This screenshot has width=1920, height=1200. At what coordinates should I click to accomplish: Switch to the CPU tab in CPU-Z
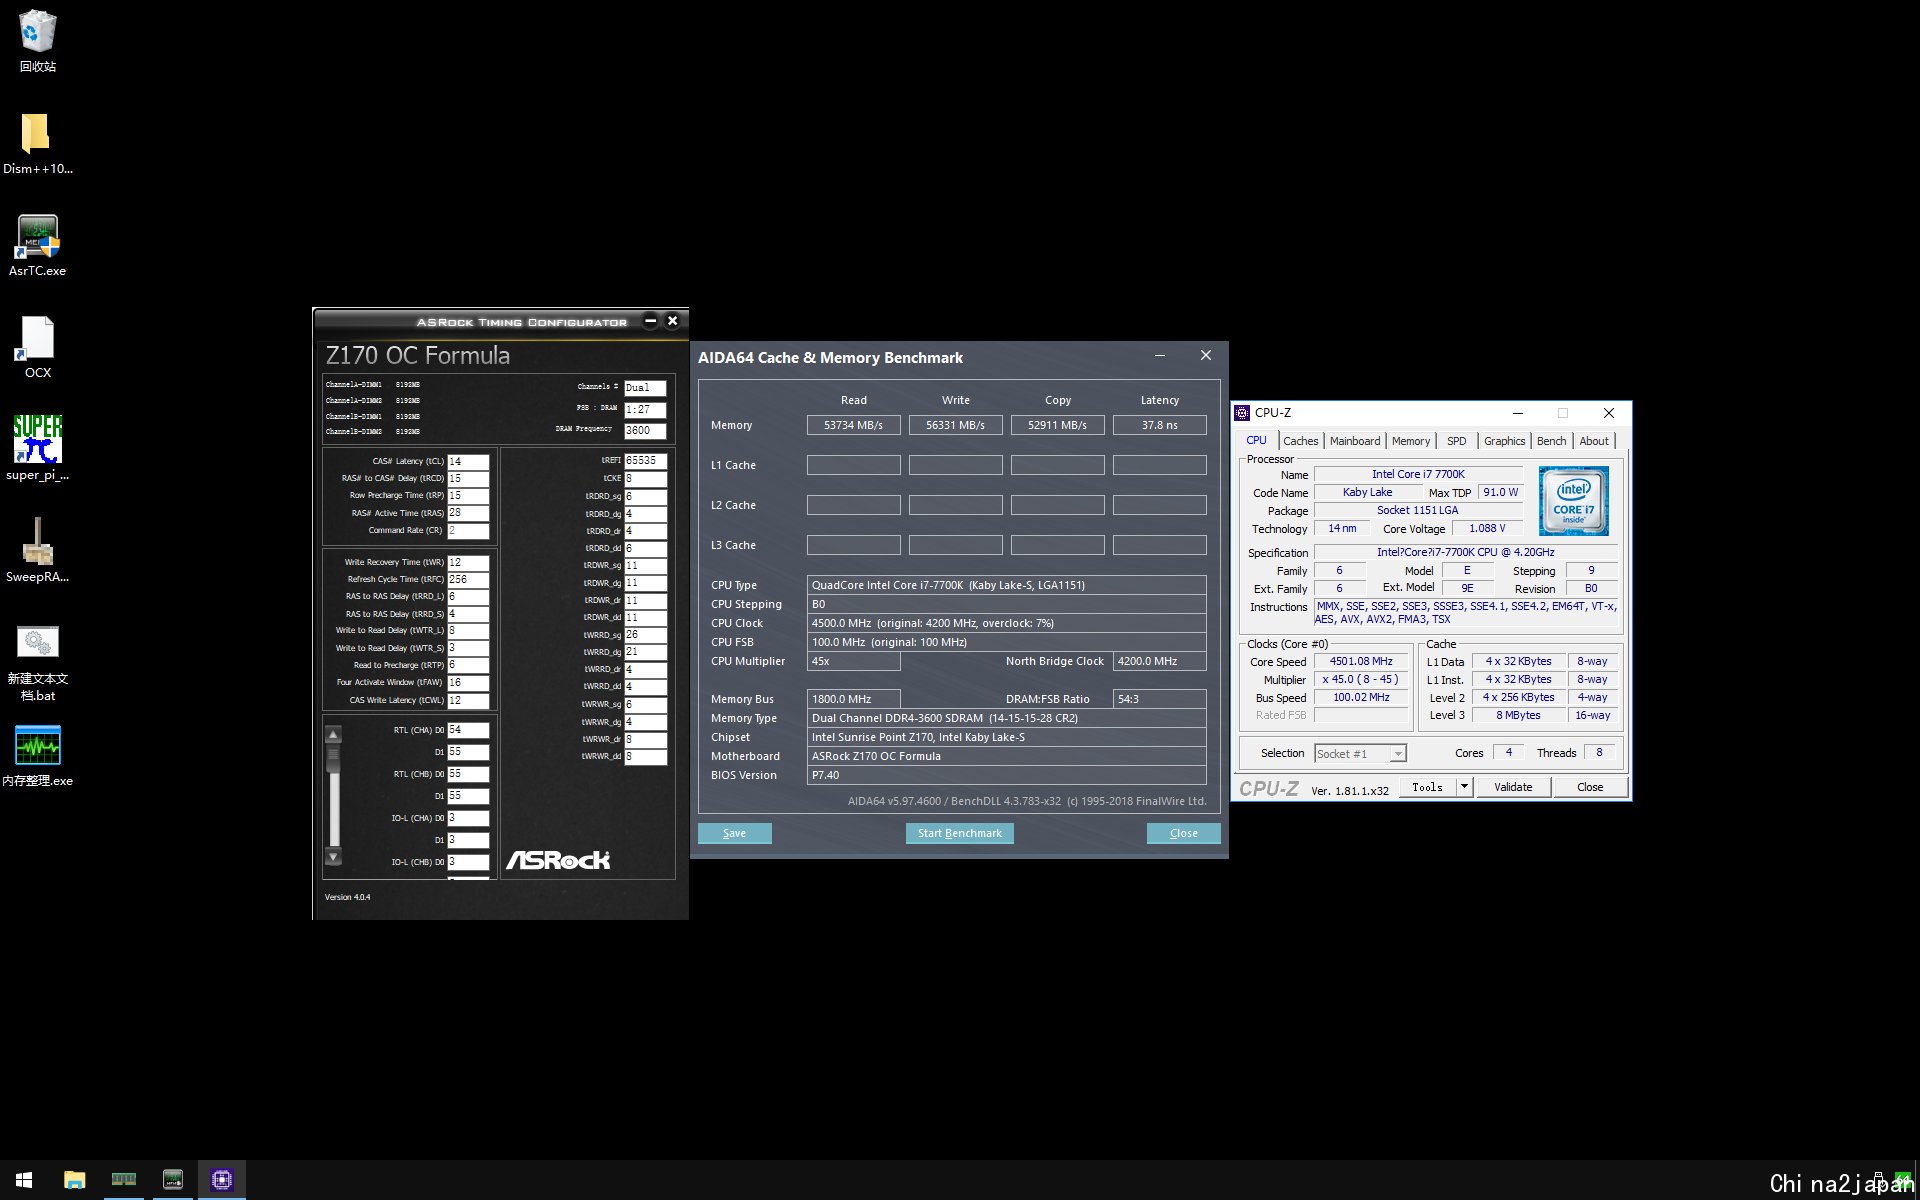point(1256,440)
